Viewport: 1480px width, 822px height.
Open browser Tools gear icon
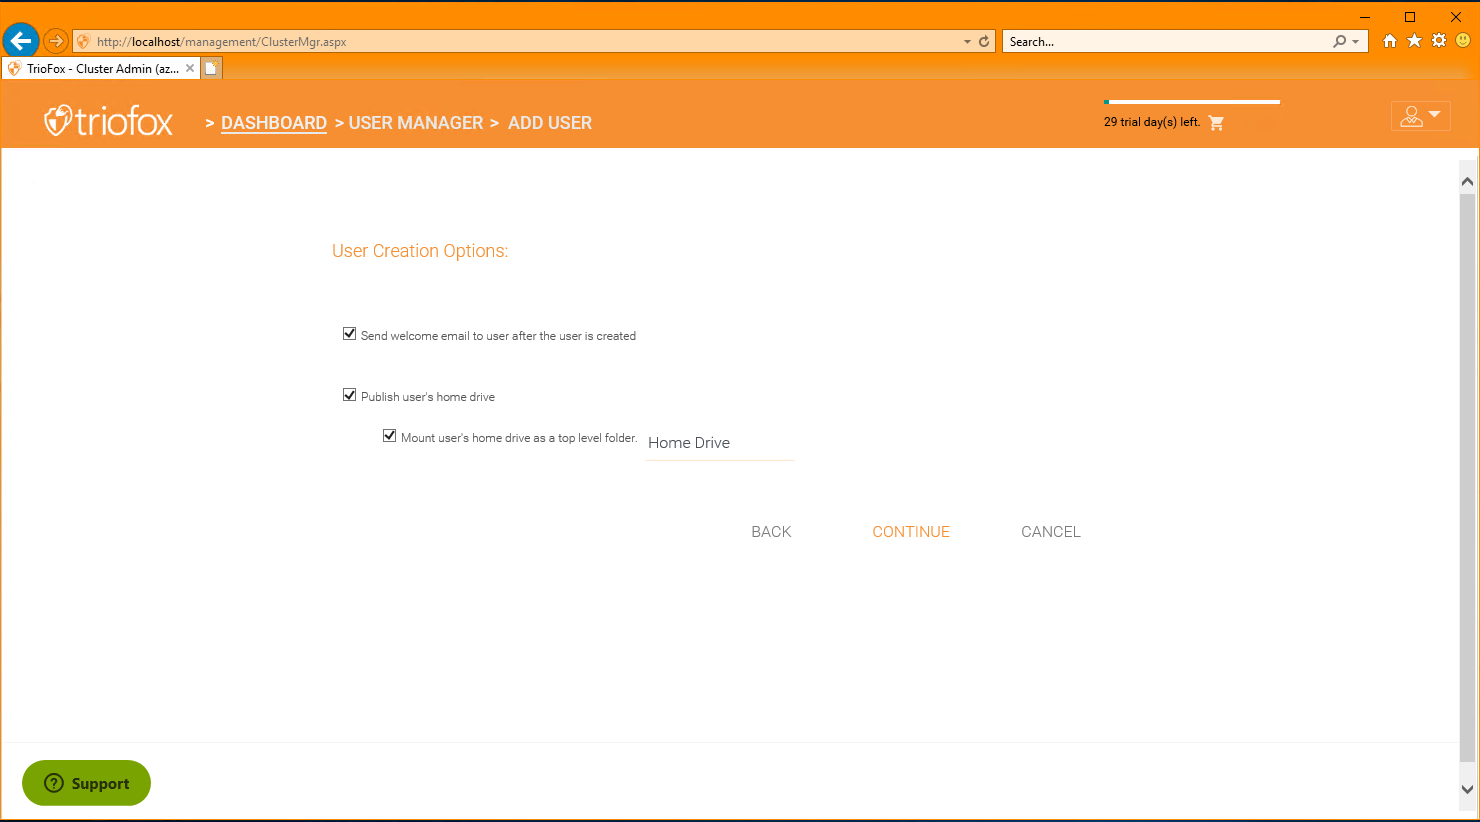coord(1439,41)
